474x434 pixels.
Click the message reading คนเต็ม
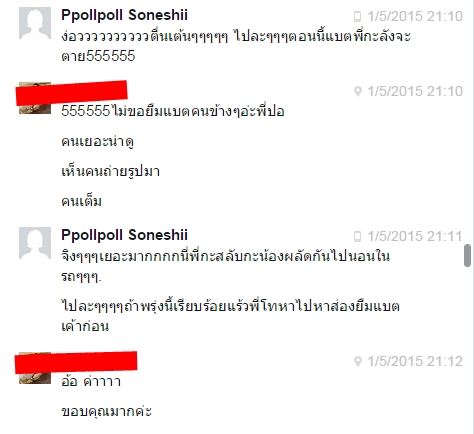82,201
